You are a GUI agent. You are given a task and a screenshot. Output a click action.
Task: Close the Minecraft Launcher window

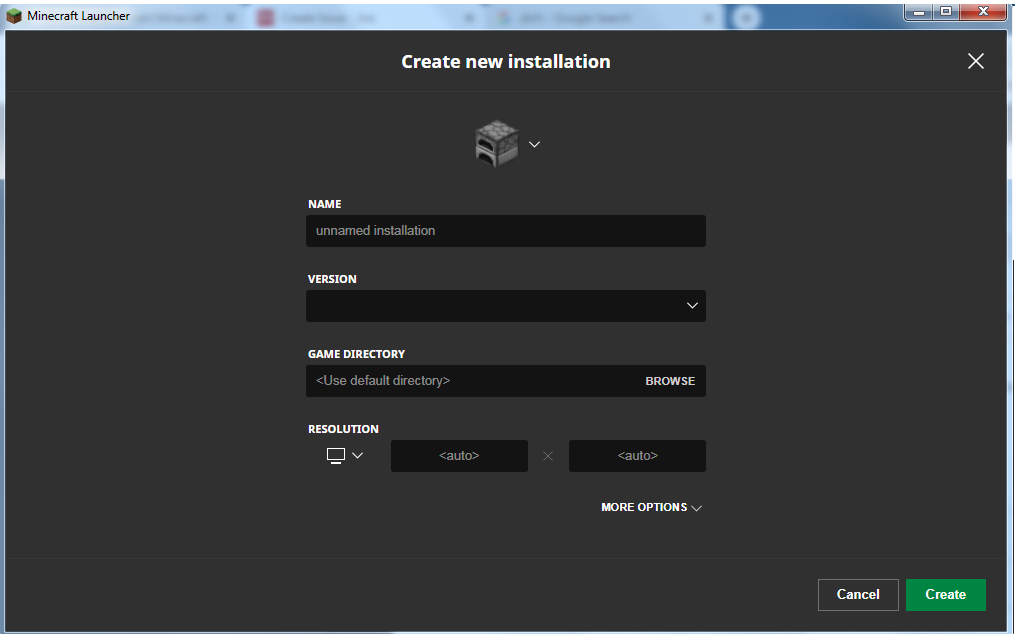pos(983,11)
